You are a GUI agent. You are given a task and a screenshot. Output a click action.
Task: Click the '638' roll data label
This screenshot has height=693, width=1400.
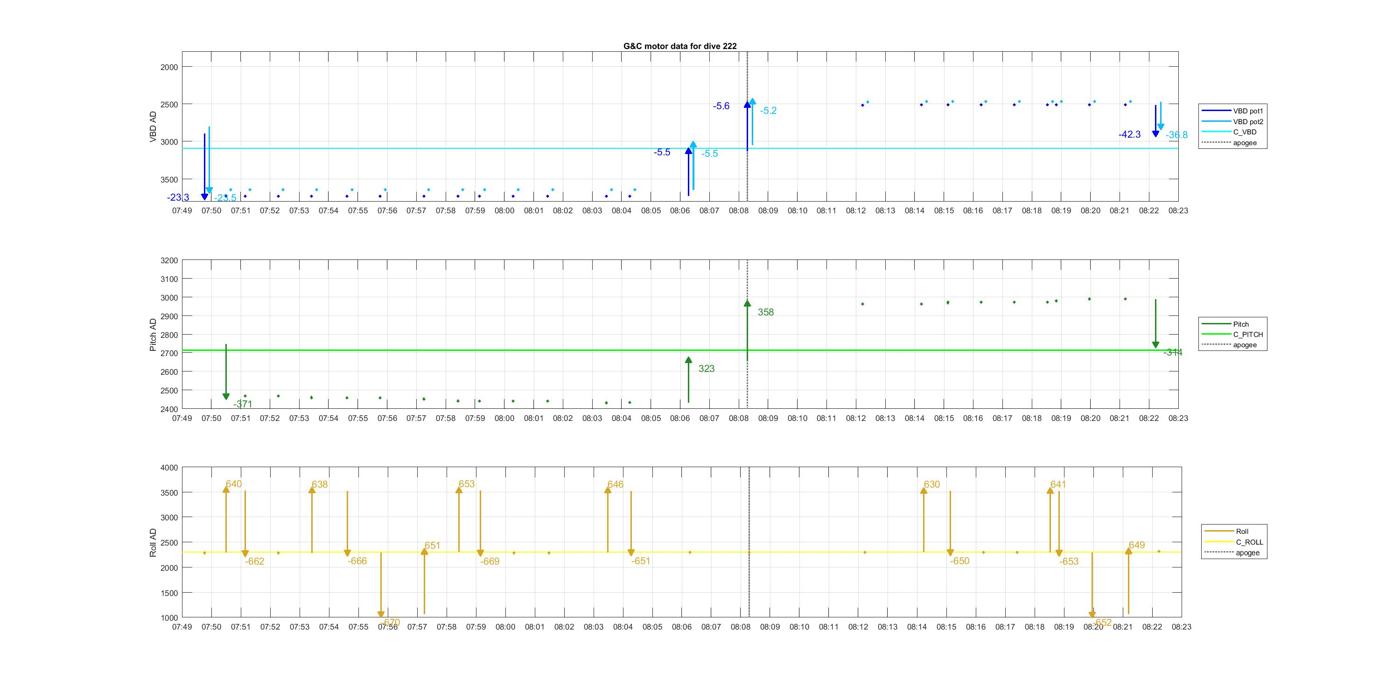click(319, 485)
